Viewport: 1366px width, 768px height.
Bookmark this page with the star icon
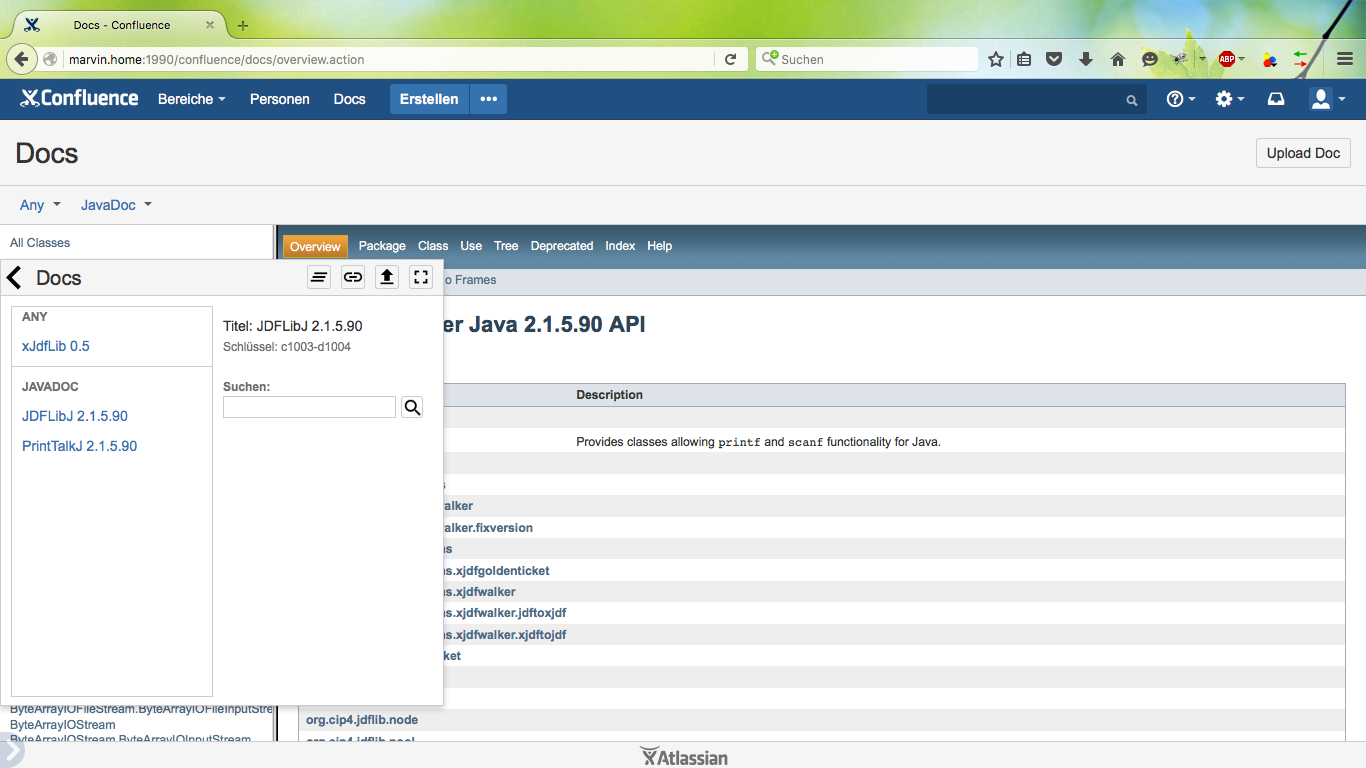[x=996, y=59]
